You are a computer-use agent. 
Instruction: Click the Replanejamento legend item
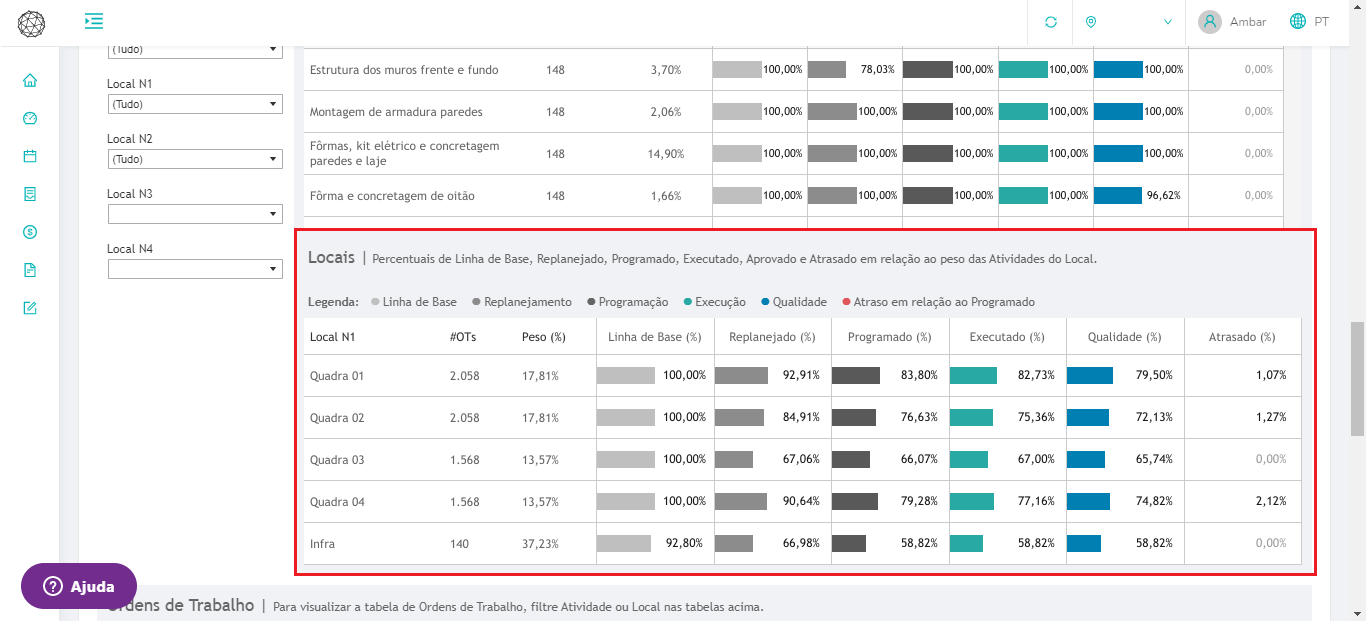tap(522, 302)
